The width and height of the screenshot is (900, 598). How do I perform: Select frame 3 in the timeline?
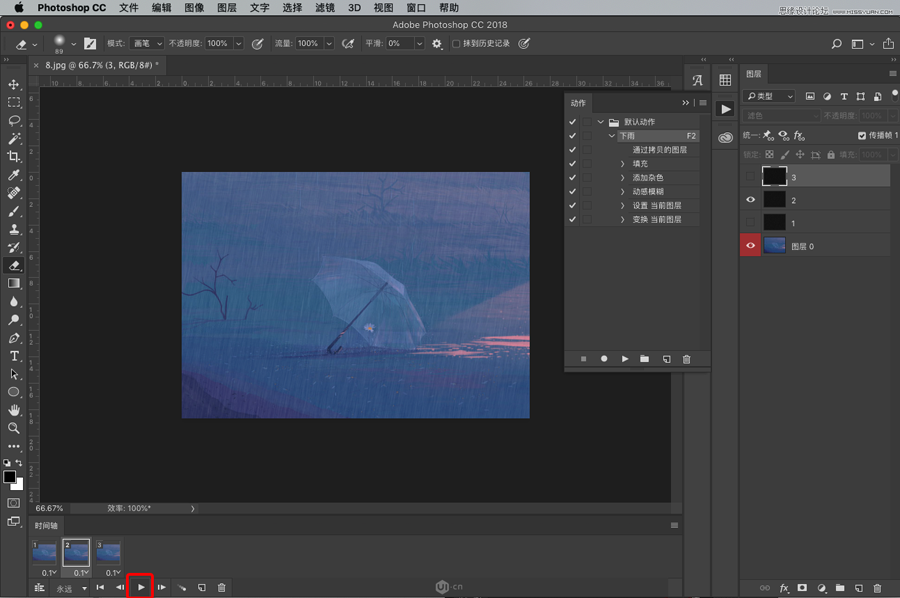pos(108,553)
